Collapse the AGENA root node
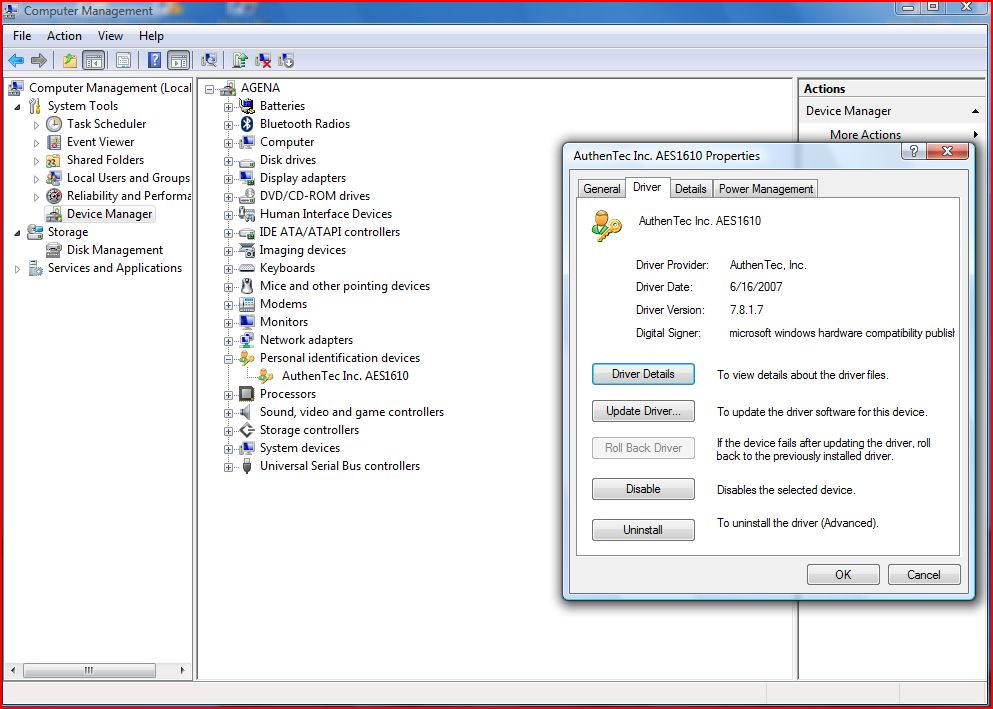 (x=210, y=90)
